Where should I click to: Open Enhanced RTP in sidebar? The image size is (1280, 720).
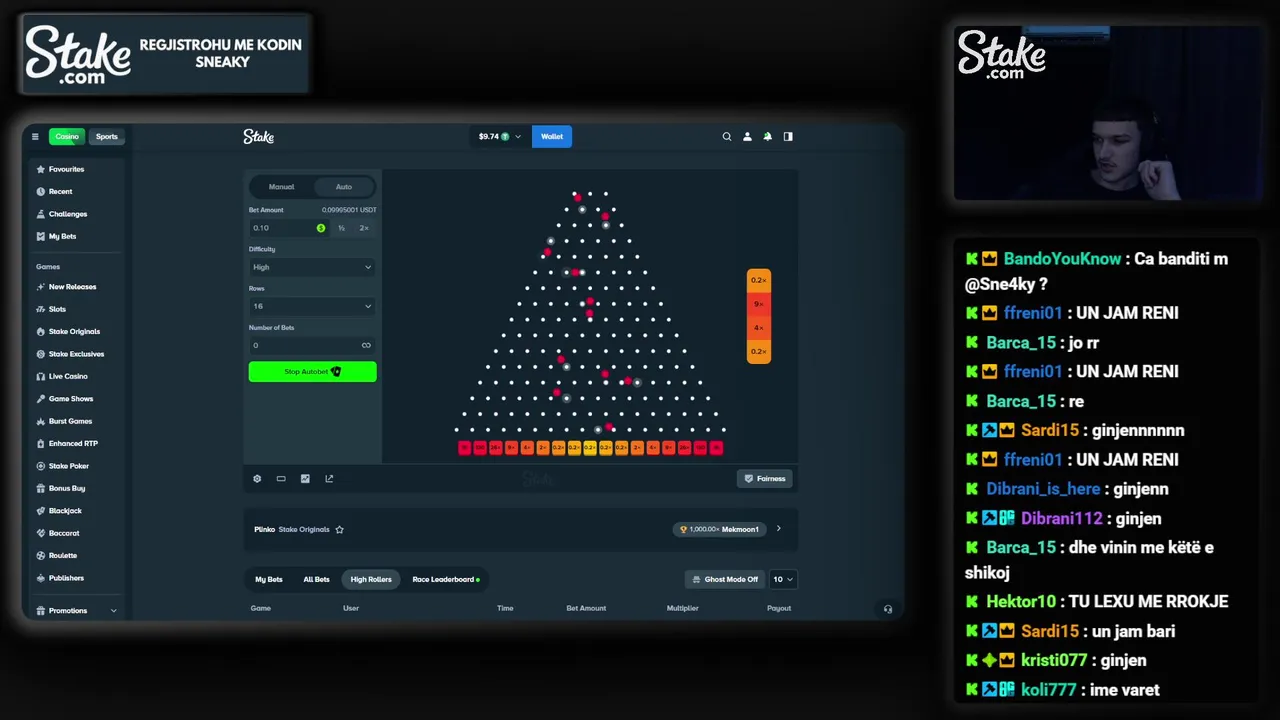[73, 443]
